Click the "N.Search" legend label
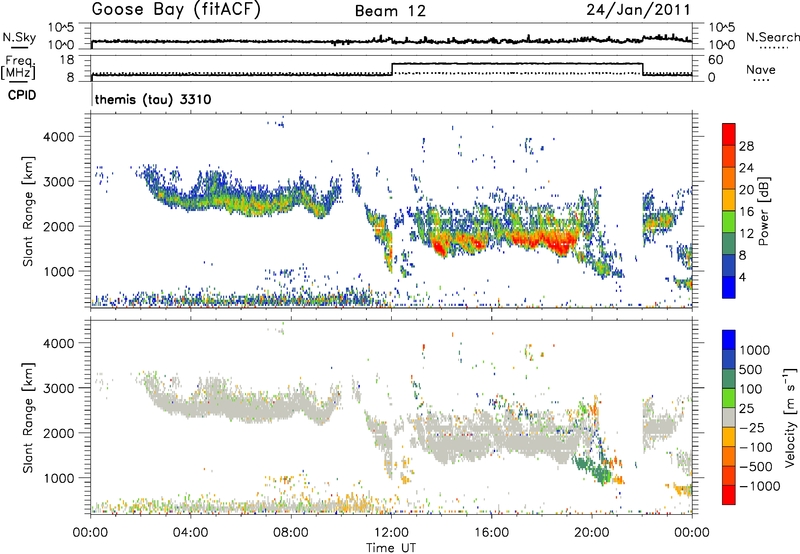Screen dimensions: 800x554 (772, 37)
